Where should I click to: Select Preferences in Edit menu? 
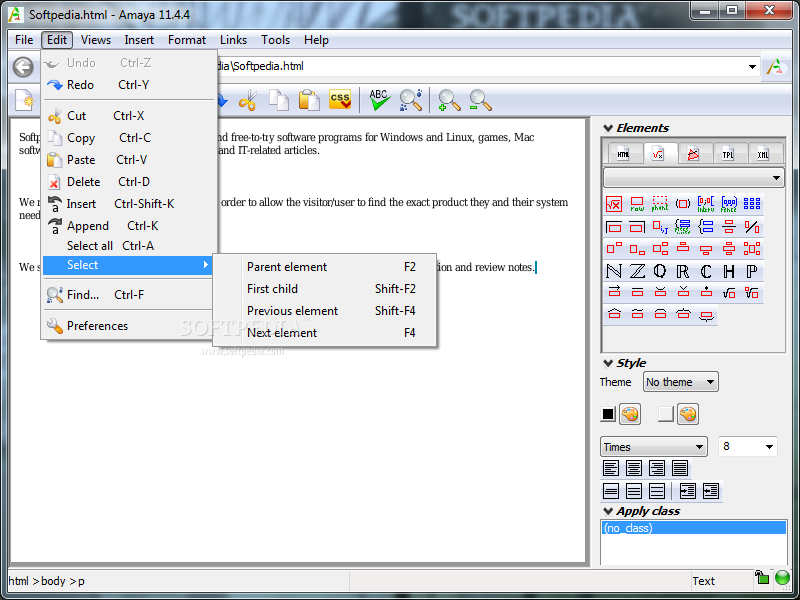pyautogui.click(x=128, y=326)
